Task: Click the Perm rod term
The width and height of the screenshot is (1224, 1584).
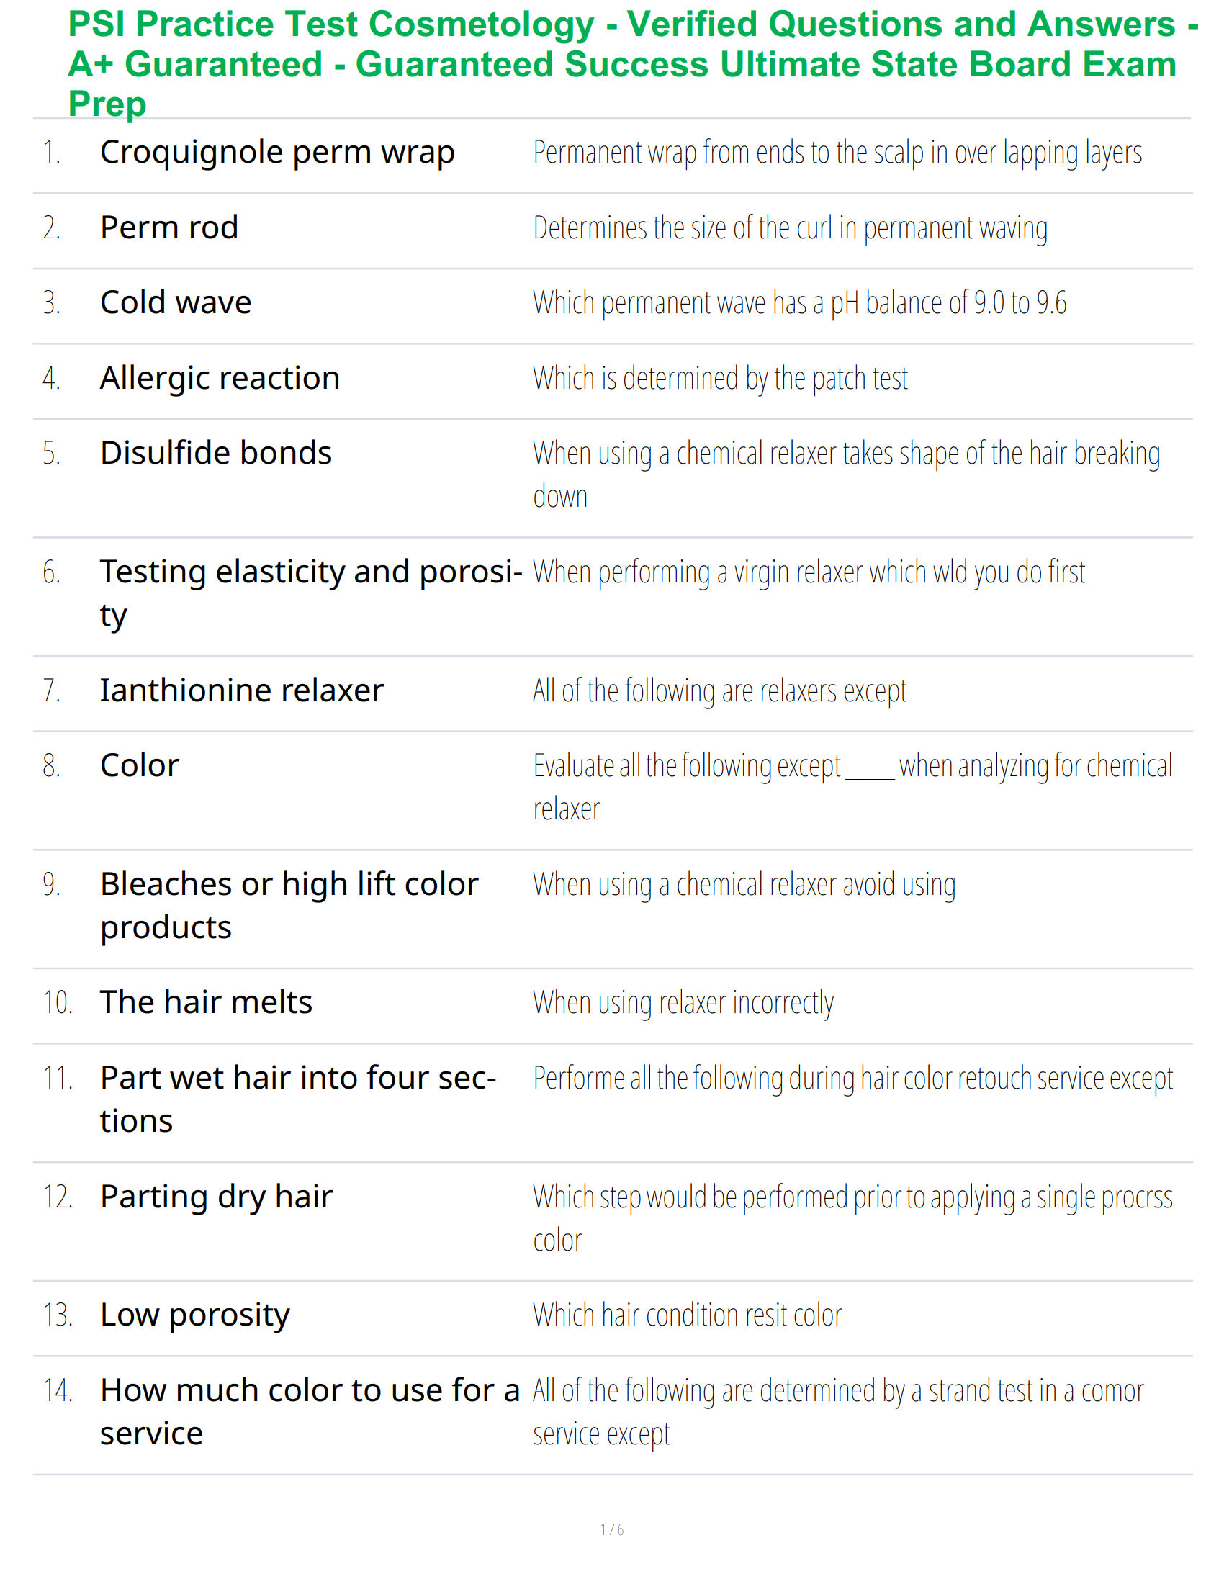Action: click(x=169, y=228)
